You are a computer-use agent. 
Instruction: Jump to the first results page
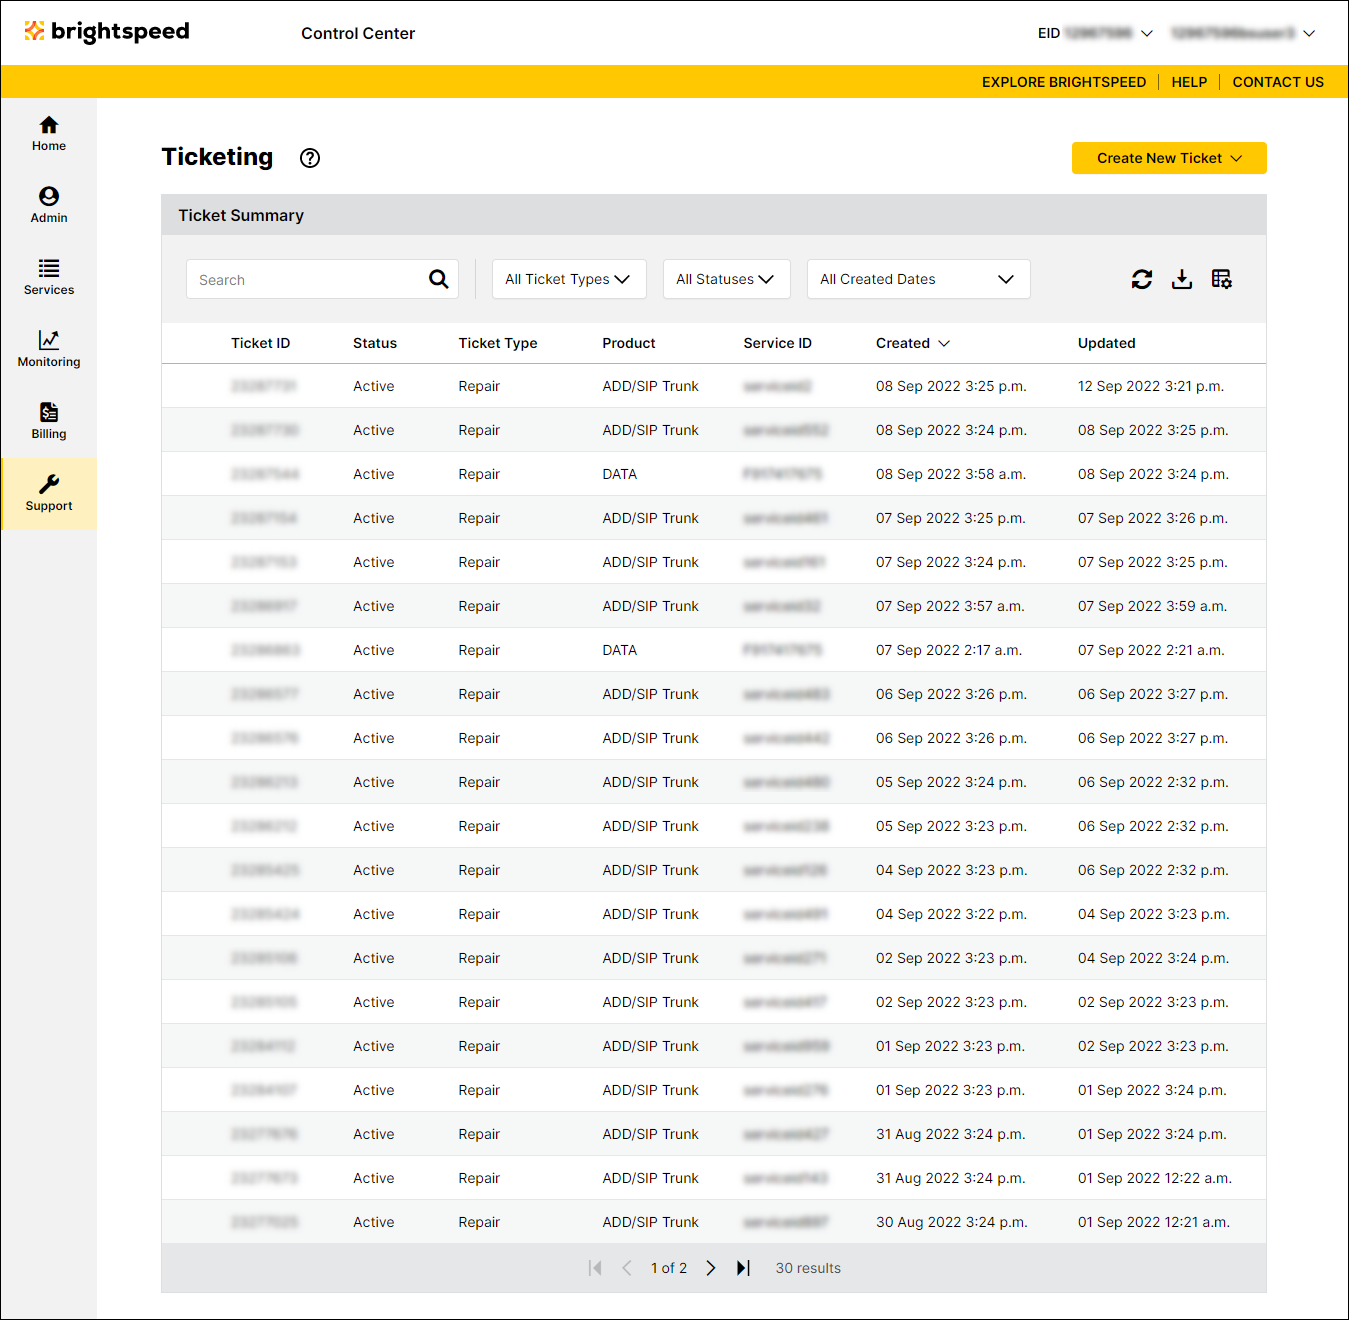click(x=595, y=1268)
